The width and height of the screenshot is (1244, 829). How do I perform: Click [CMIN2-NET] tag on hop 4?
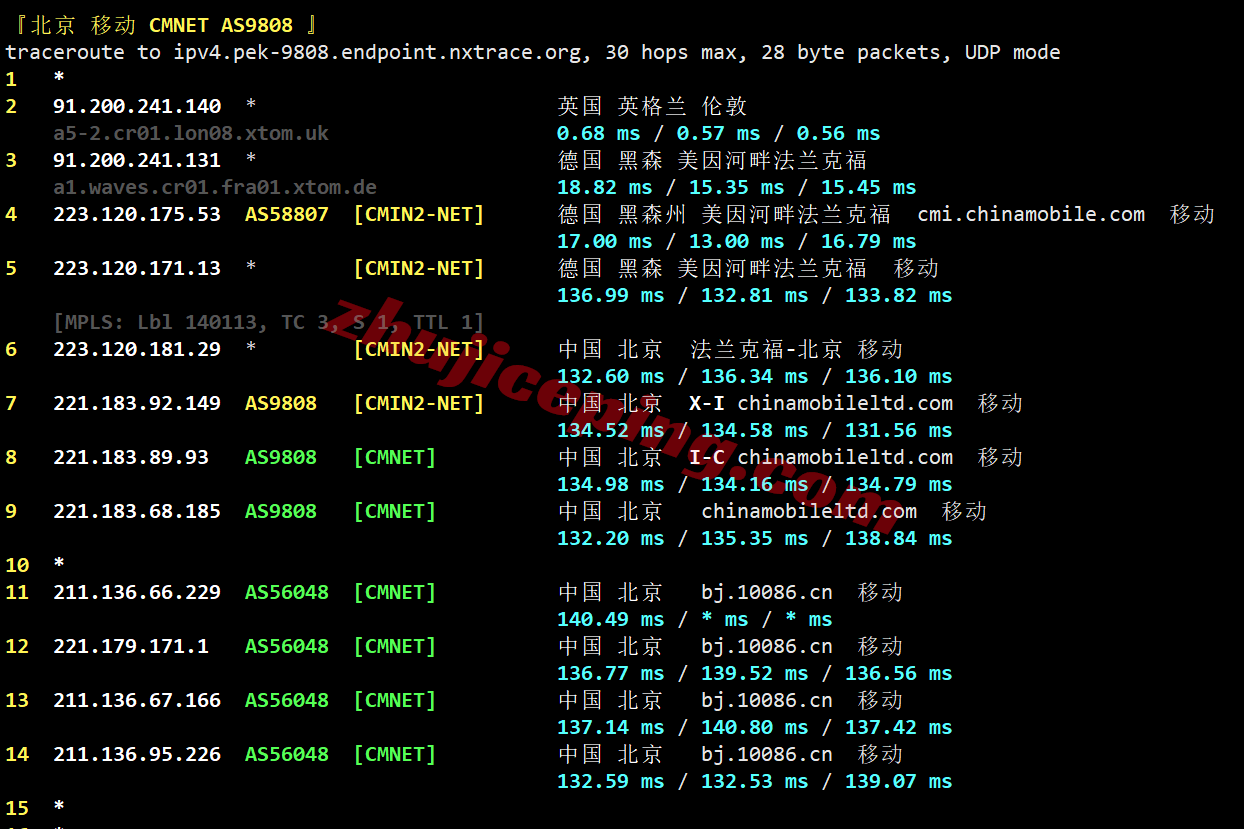[x=419, y=214]
